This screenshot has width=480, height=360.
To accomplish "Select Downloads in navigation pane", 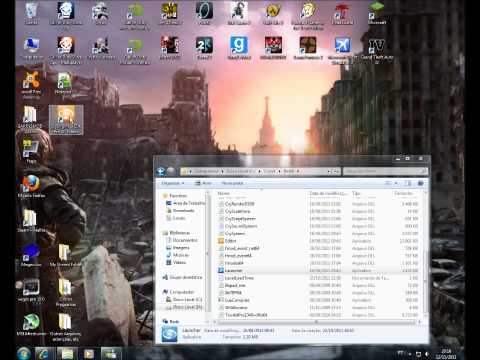I will [180, 211].
